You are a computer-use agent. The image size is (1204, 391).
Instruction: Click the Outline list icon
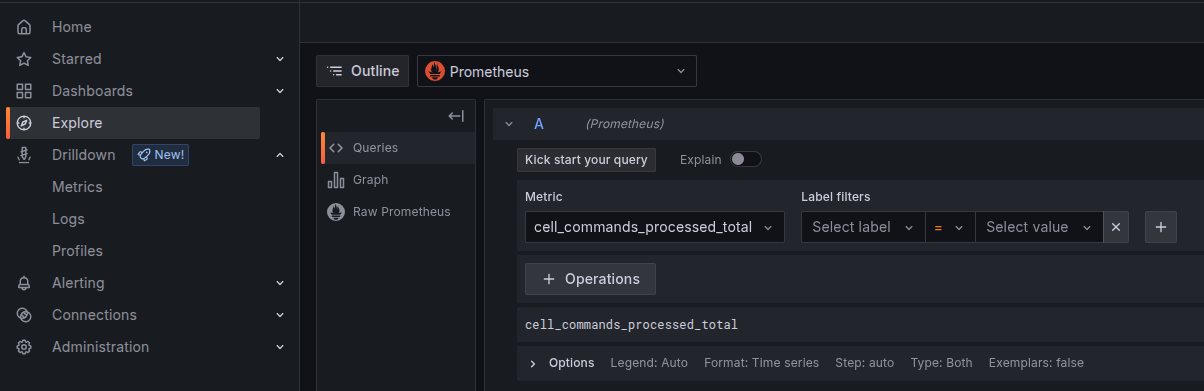tap(335, 71)
